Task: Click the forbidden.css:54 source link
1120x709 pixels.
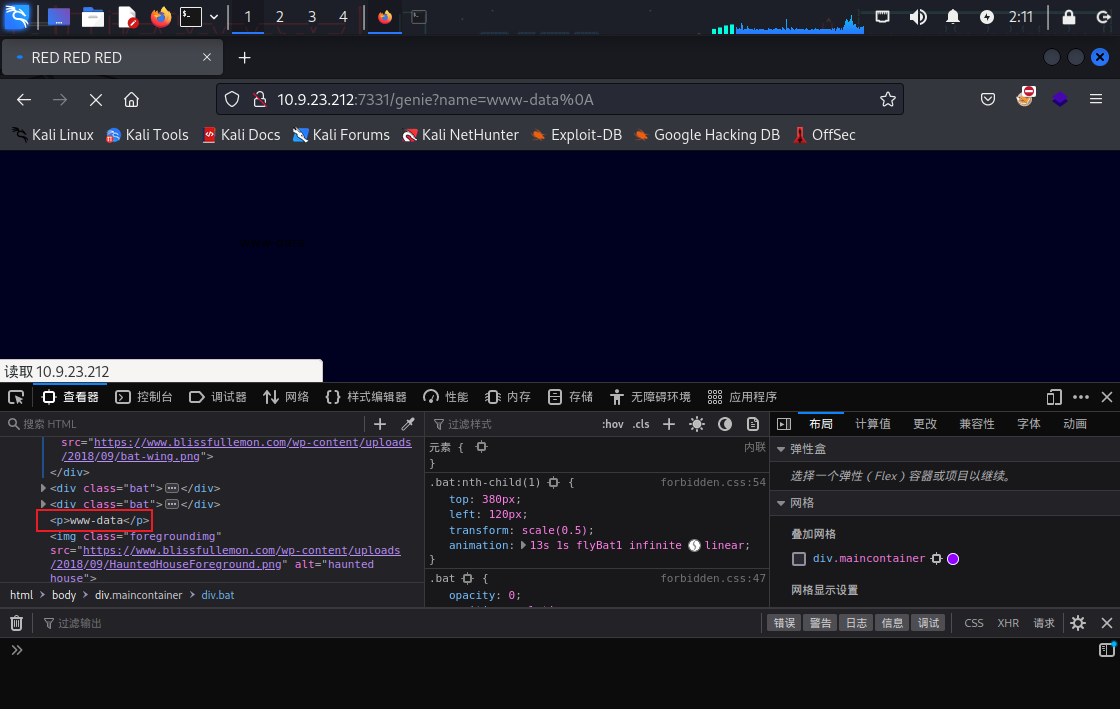Action: point(712,482)
